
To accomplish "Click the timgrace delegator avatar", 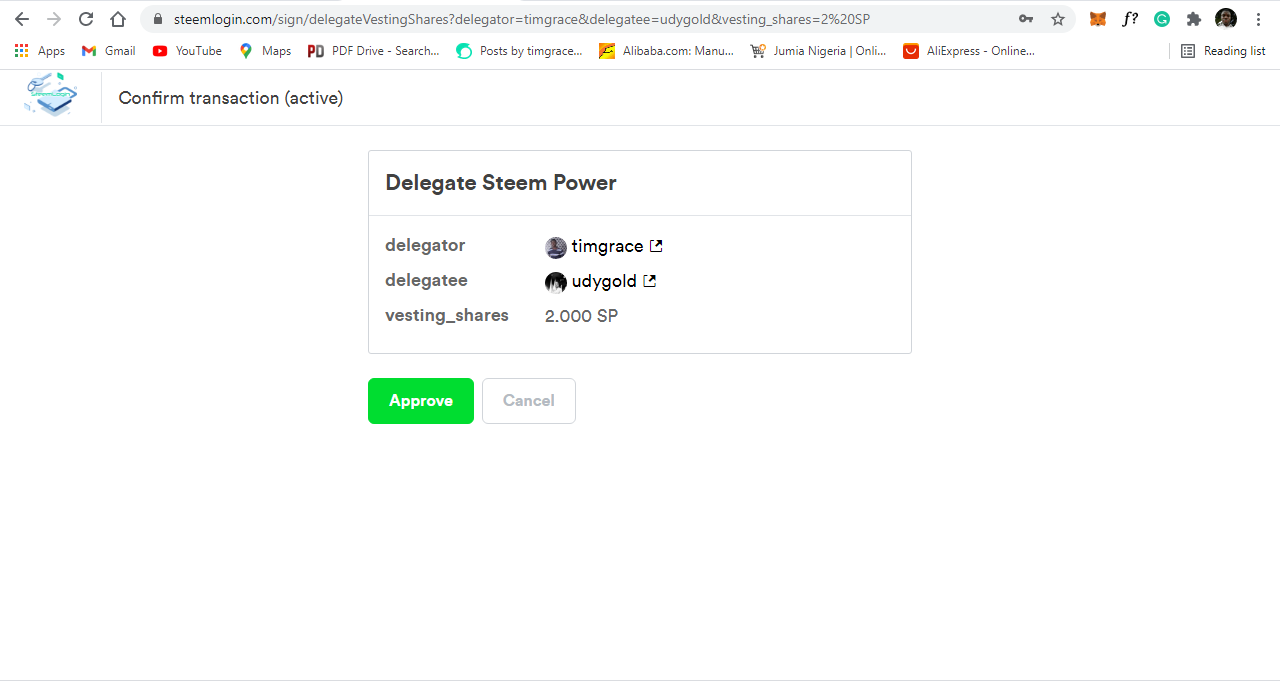I will click(556, 247).
